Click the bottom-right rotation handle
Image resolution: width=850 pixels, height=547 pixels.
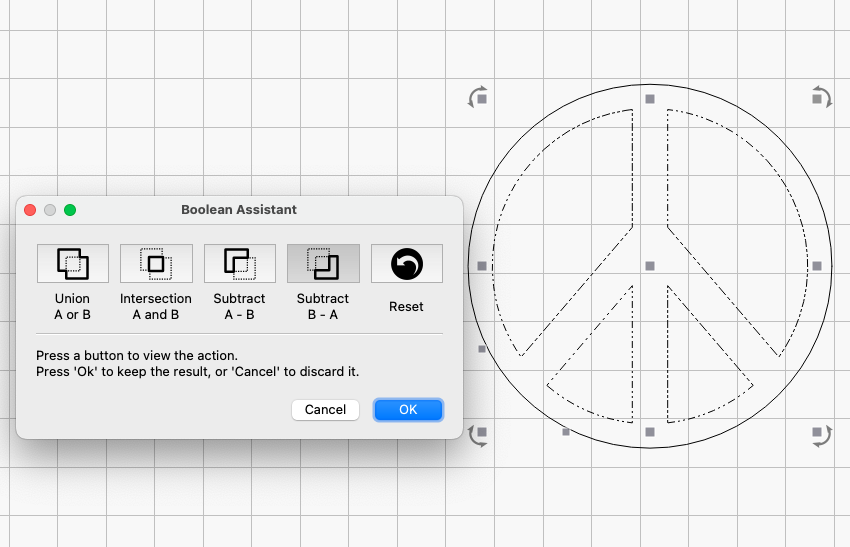[821, 435]
